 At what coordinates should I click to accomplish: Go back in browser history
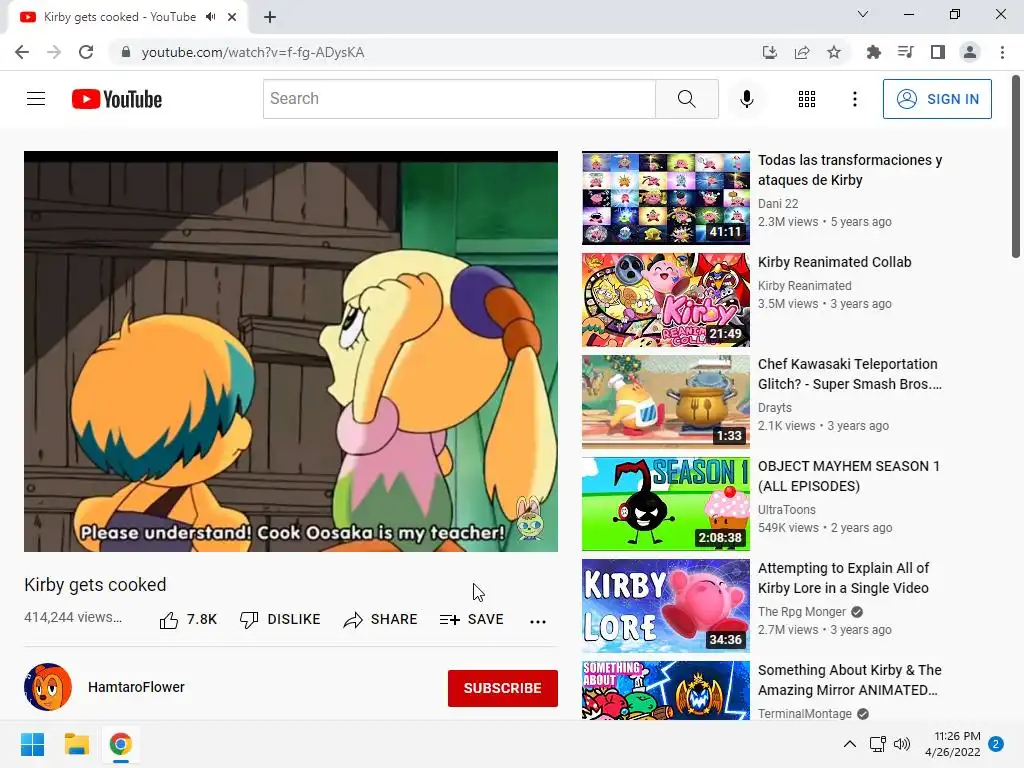[22, 52]
